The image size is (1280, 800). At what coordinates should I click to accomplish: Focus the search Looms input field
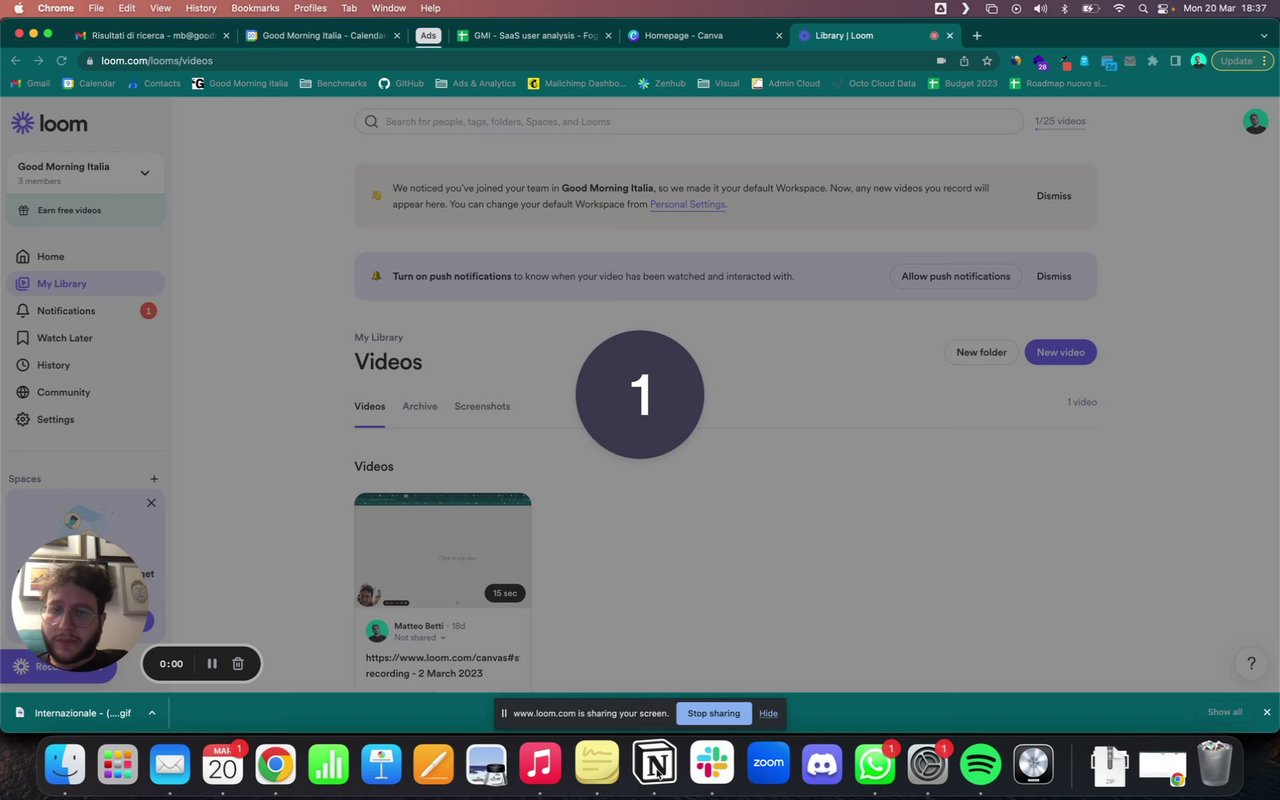[688, 122]
